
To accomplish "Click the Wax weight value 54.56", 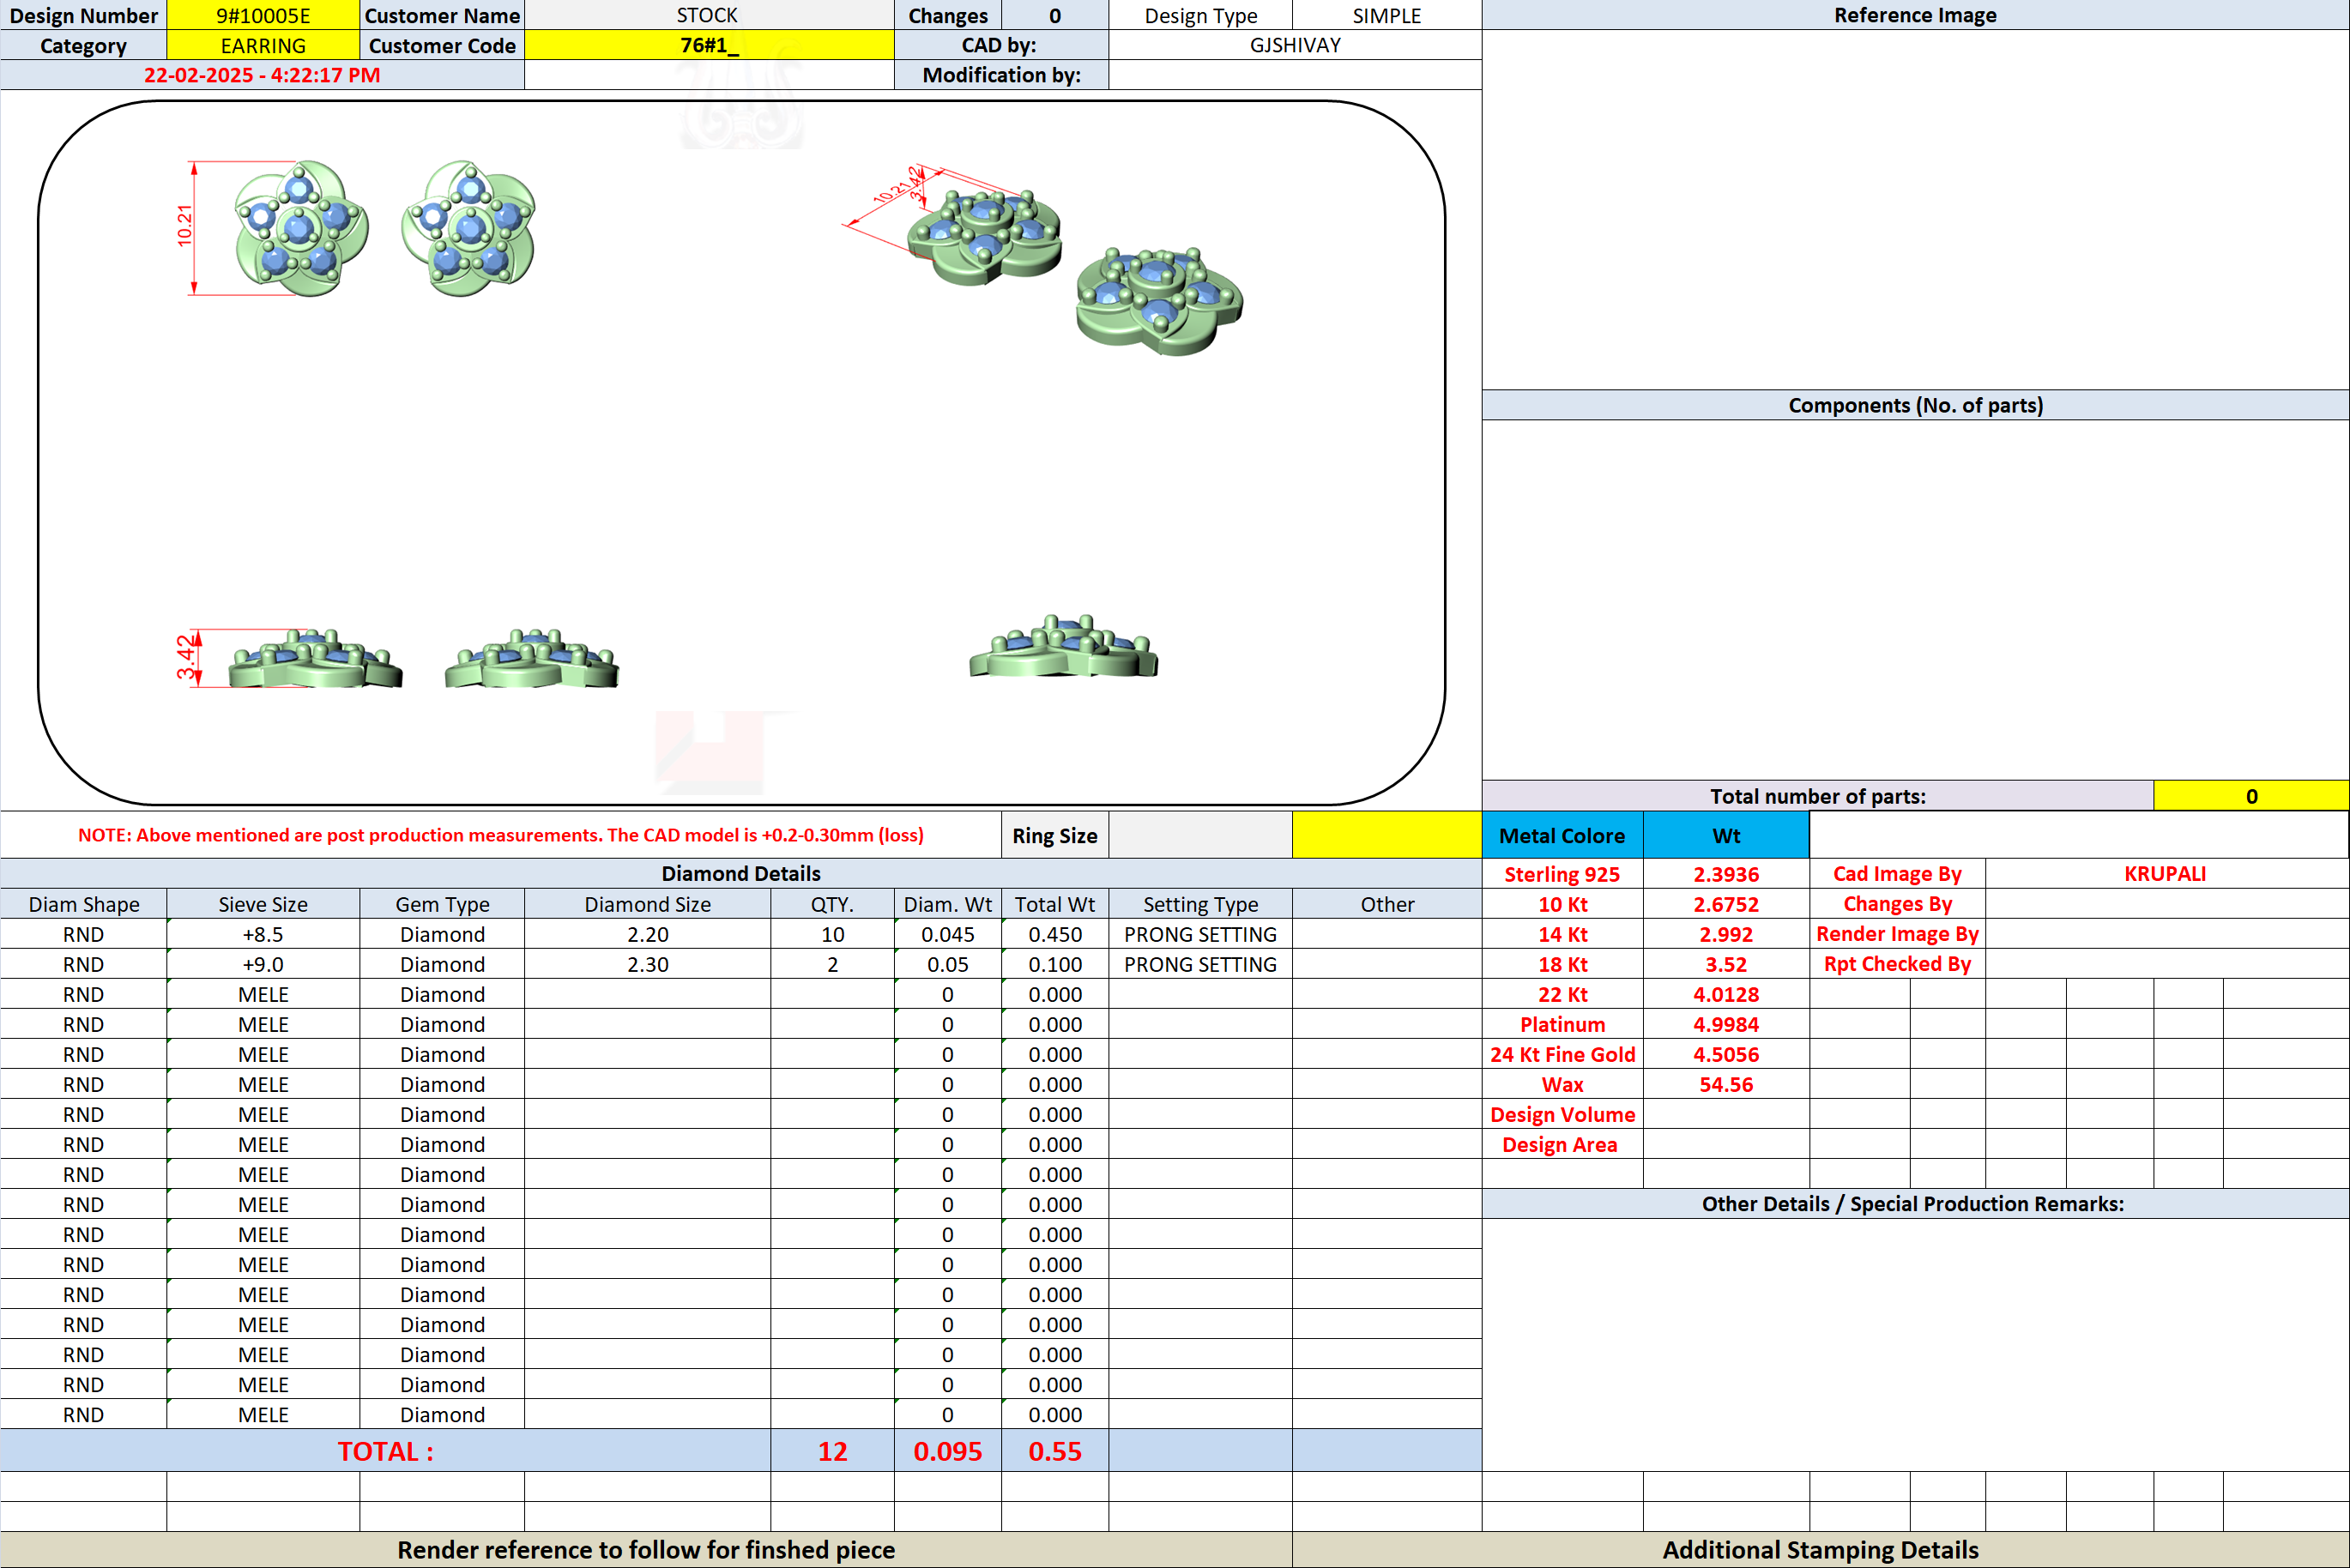I will 1726,1084.
